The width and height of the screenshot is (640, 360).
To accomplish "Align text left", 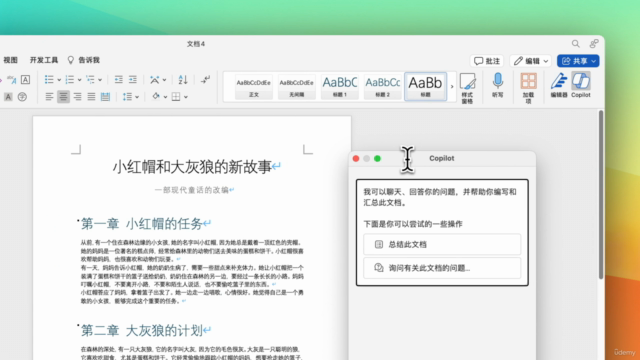I will [49, 97].
